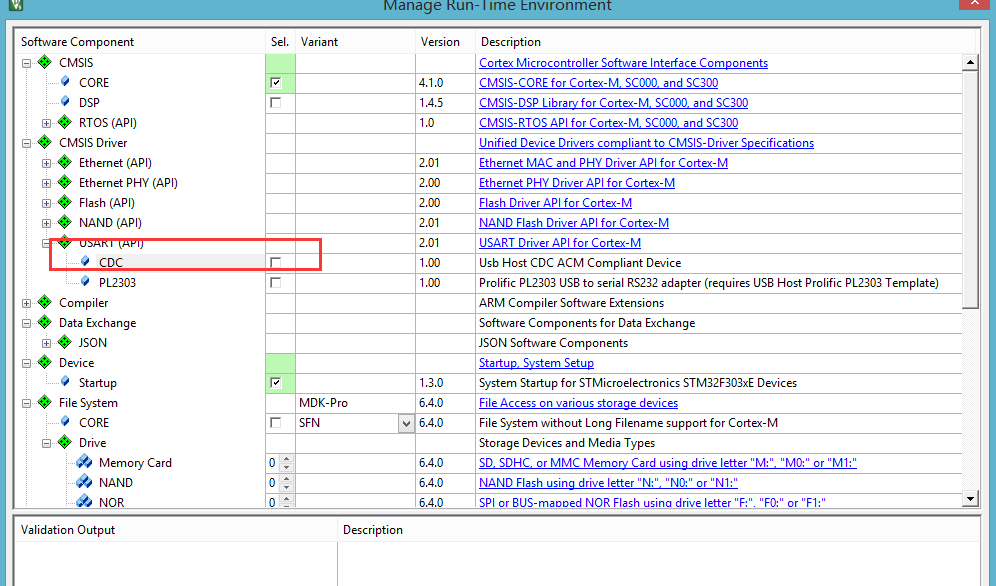The width and height of the screenshot is (996, 586).
Task: Click the green diamond icon beside Flash (API)
Action: pos(65,202)
